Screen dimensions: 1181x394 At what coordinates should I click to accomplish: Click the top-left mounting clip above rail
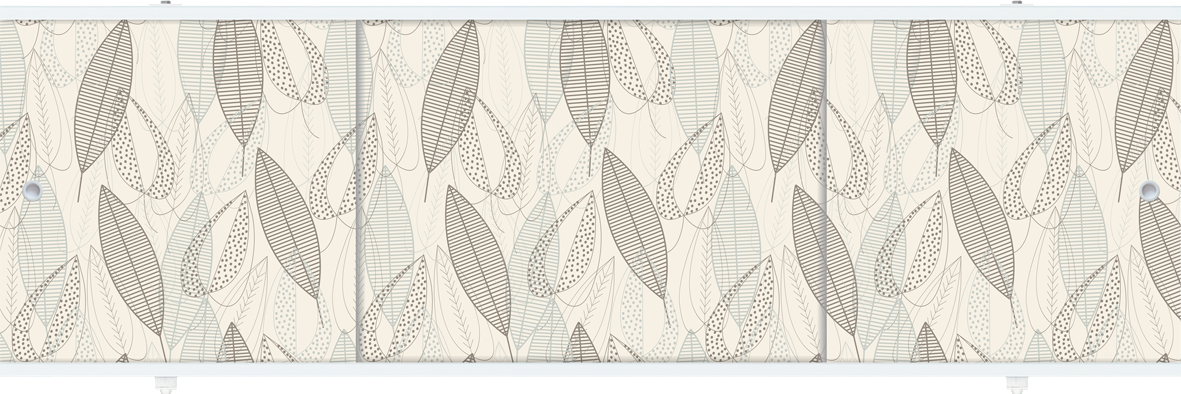pyautogui.click(x=166, y=3)
